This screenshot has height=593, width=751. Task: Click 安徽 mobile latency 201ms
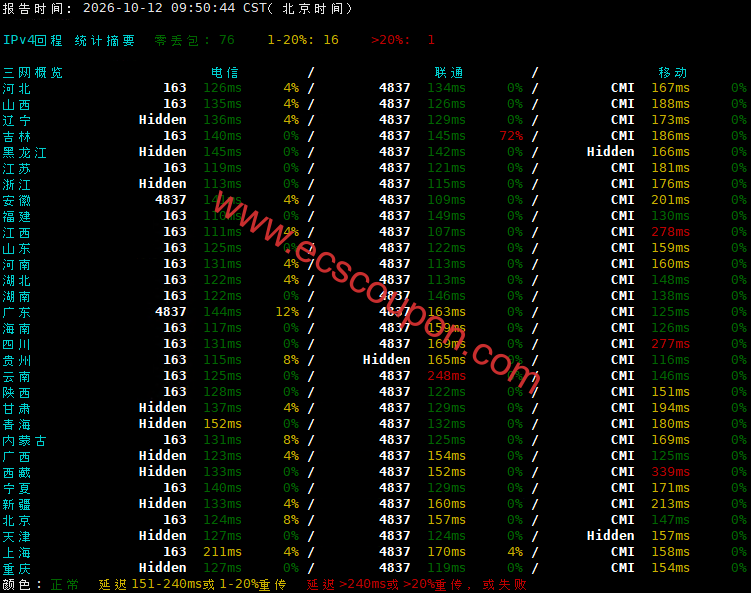coord(670,200)
